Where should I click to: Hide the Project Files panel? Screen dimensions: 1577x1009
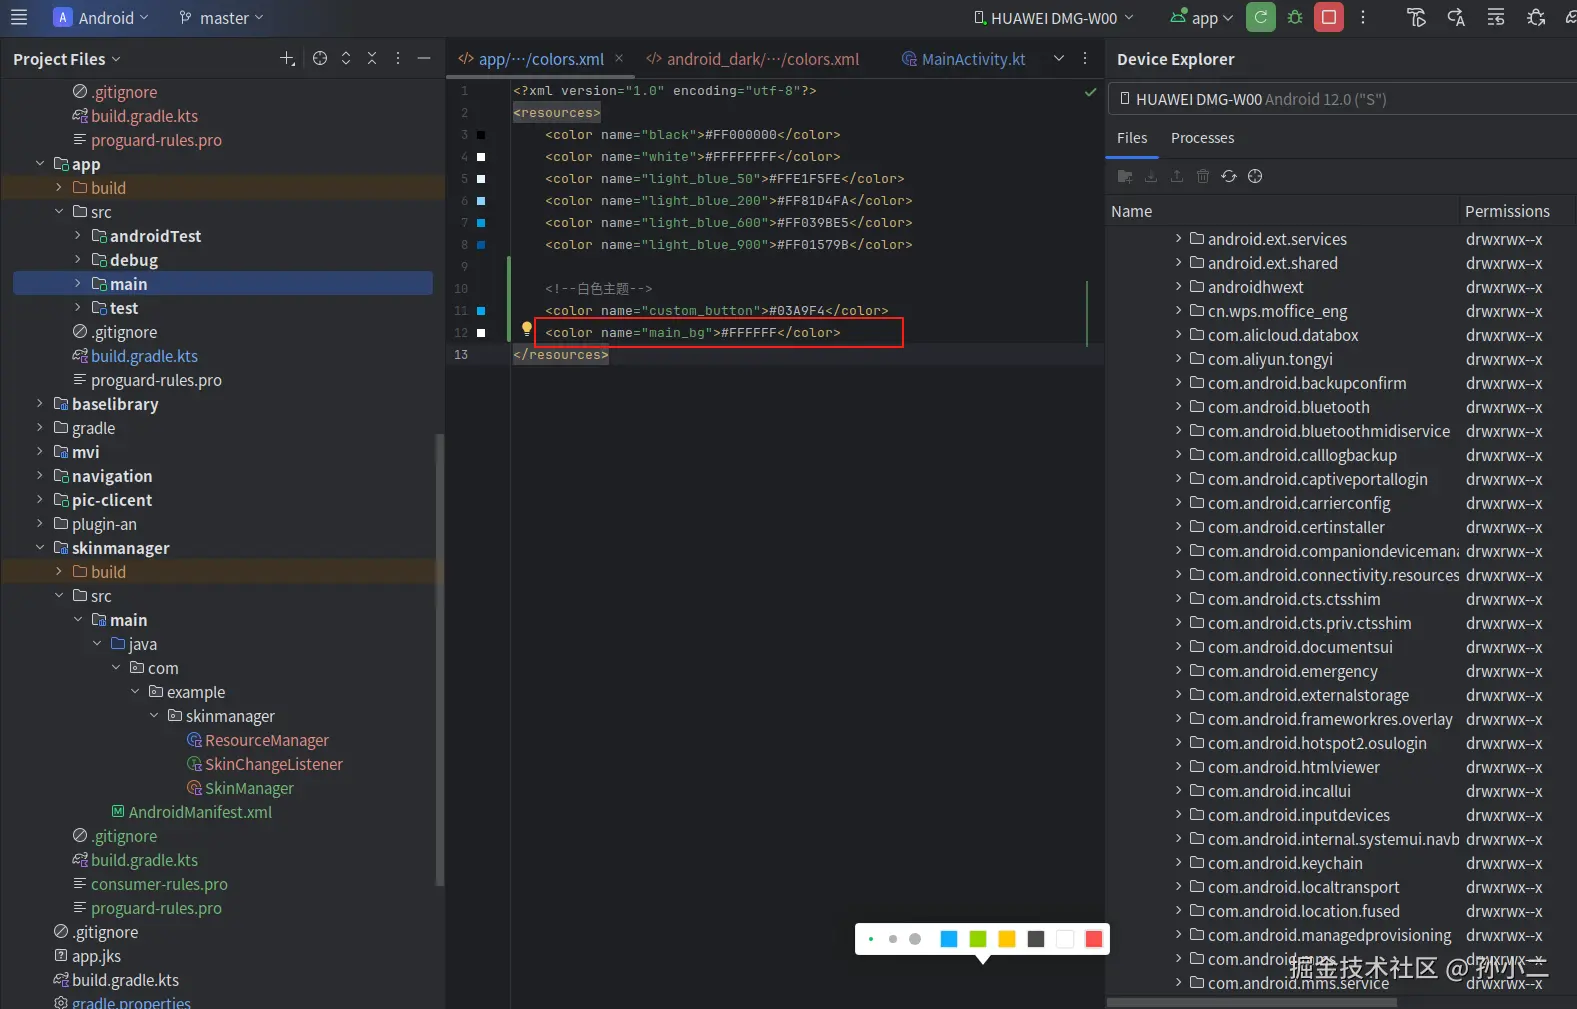(424, 58)
